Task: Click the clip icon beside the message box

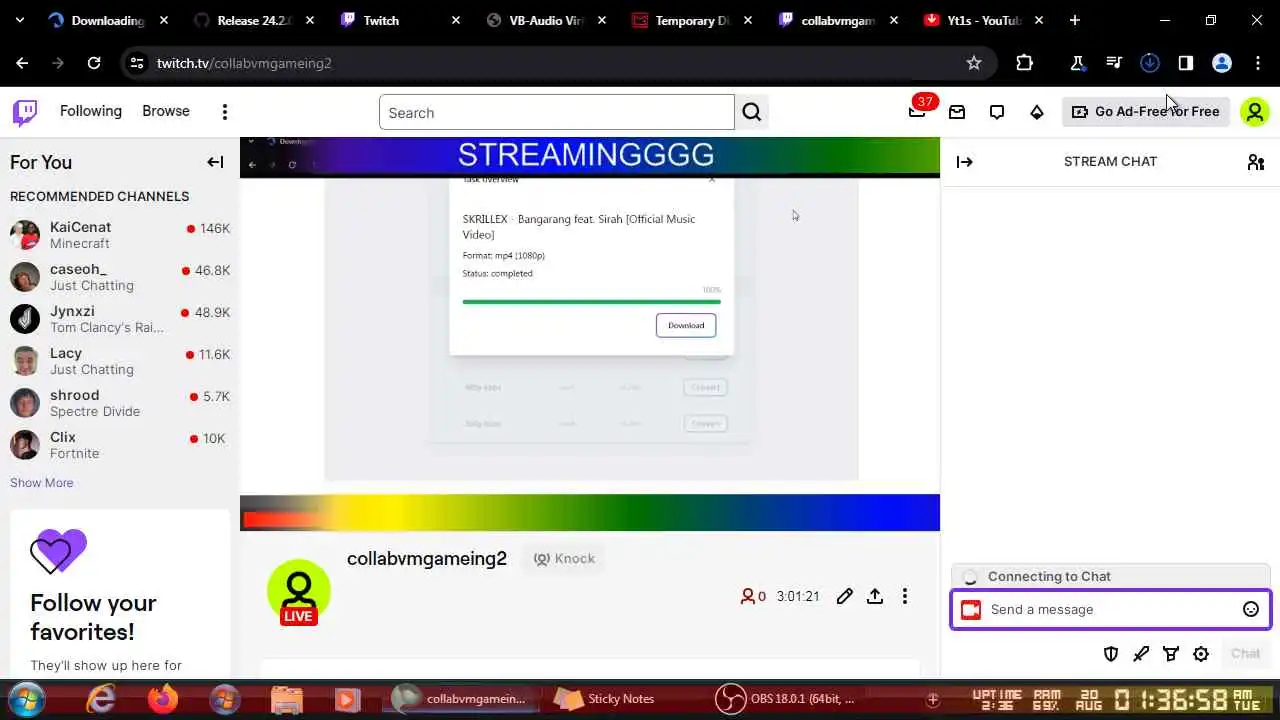Action: [x=970, y=610]
